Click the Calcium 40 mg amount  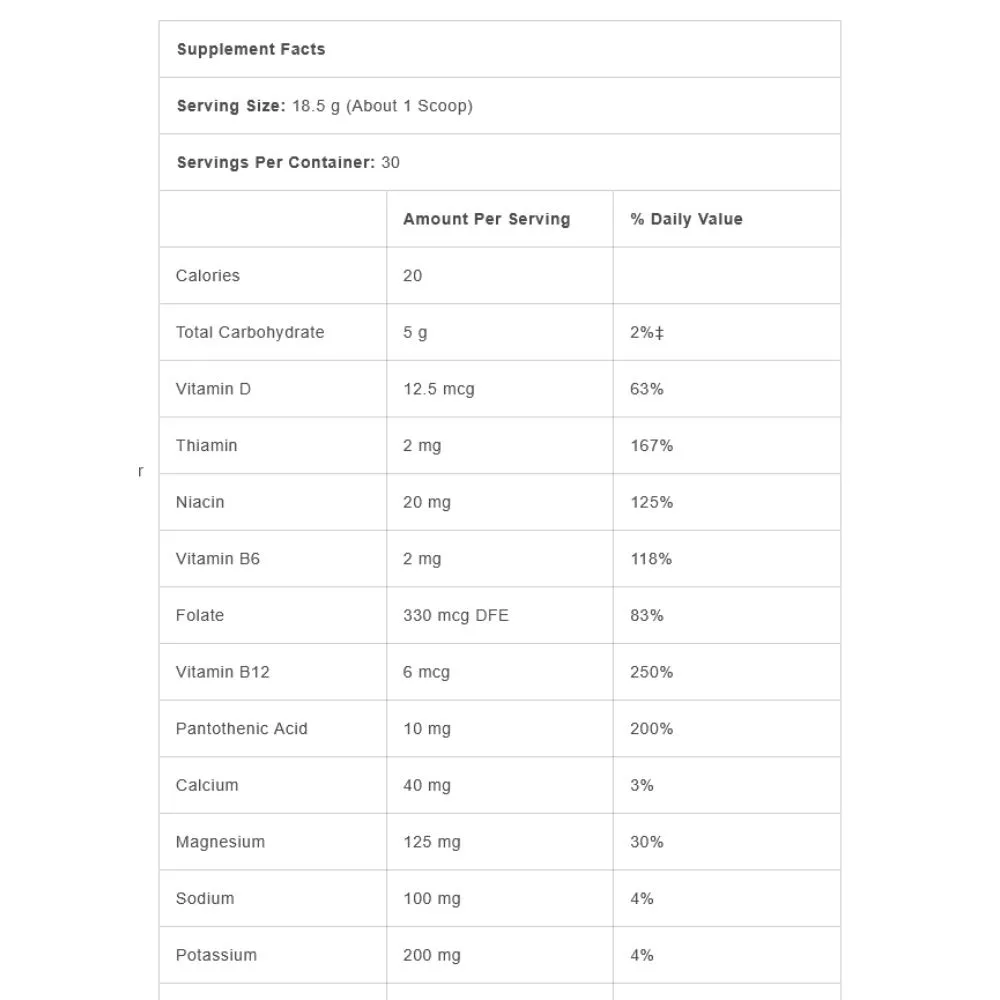coord(427,786)
